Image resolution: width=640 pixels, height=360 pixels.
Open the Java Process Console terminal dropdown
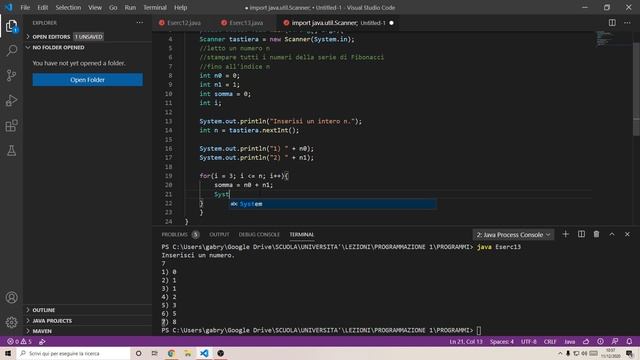click(x=513, y=235)
